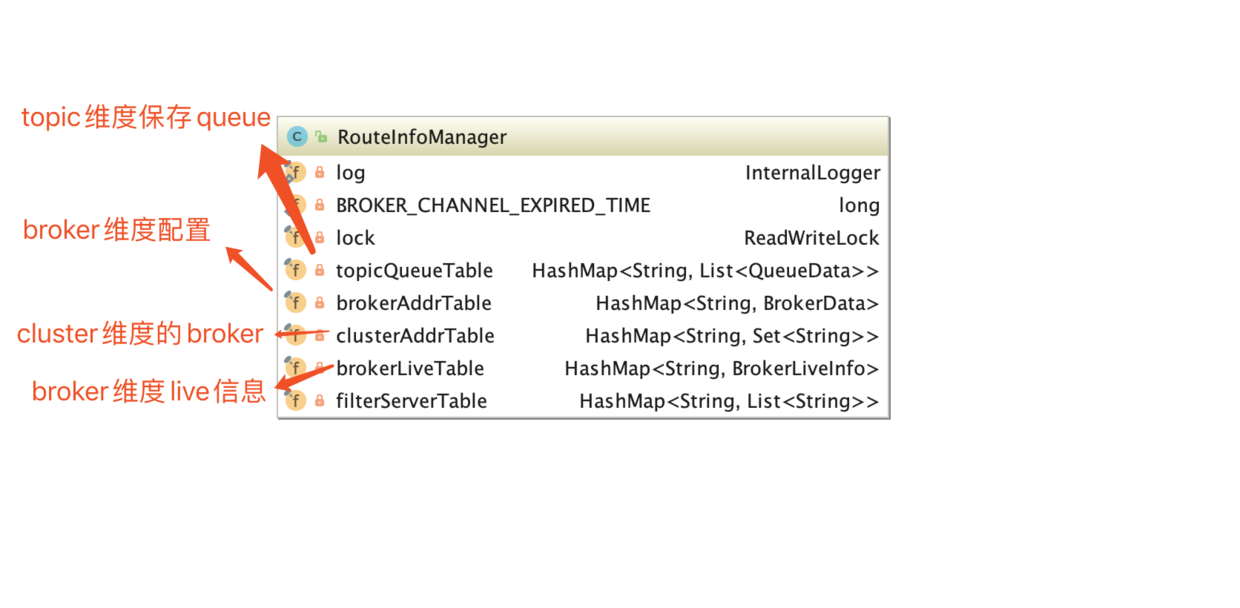Click the RouteInfoManager class icon
The width and height of the screenshot is (1240, 608).
[x=296, y=136]
